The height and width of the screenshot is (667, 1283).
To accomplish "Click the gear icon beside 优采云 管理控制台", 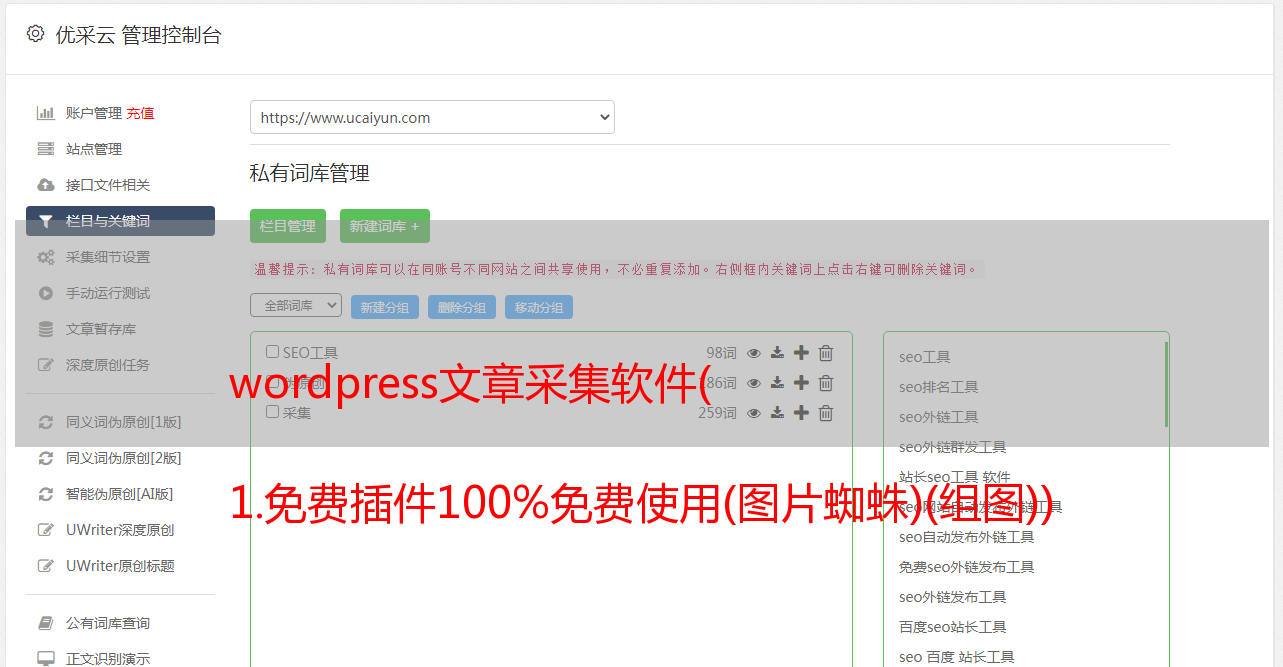I will click(36, 34).
